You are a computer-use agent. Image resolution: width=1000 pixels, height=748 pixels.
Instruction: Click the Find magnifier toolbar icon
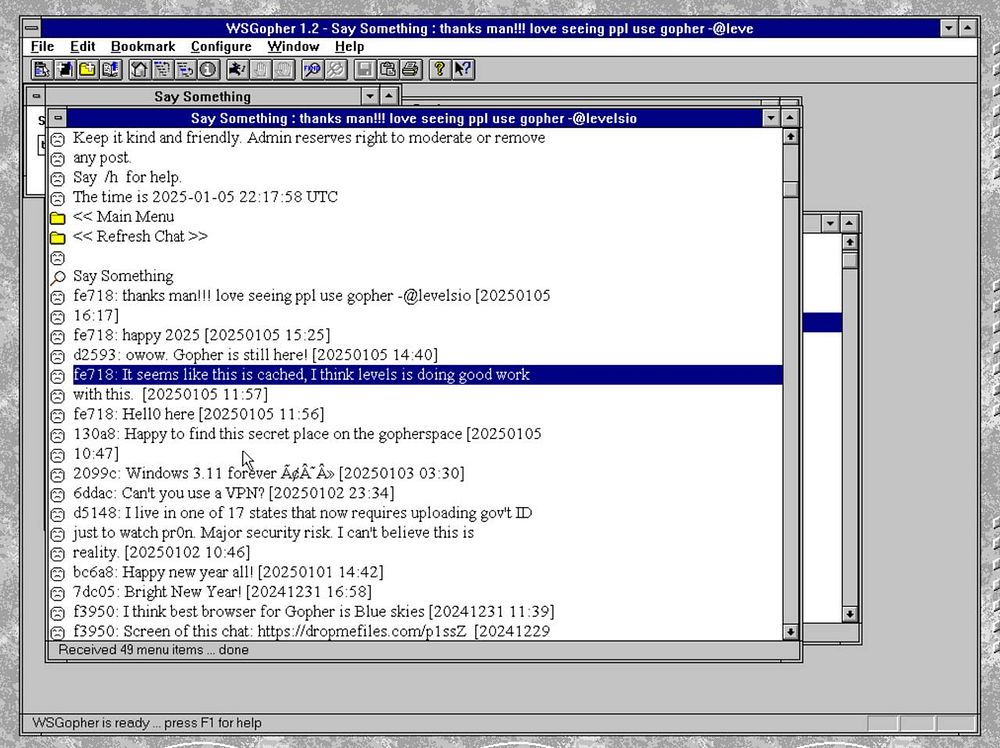pos(312,70)
